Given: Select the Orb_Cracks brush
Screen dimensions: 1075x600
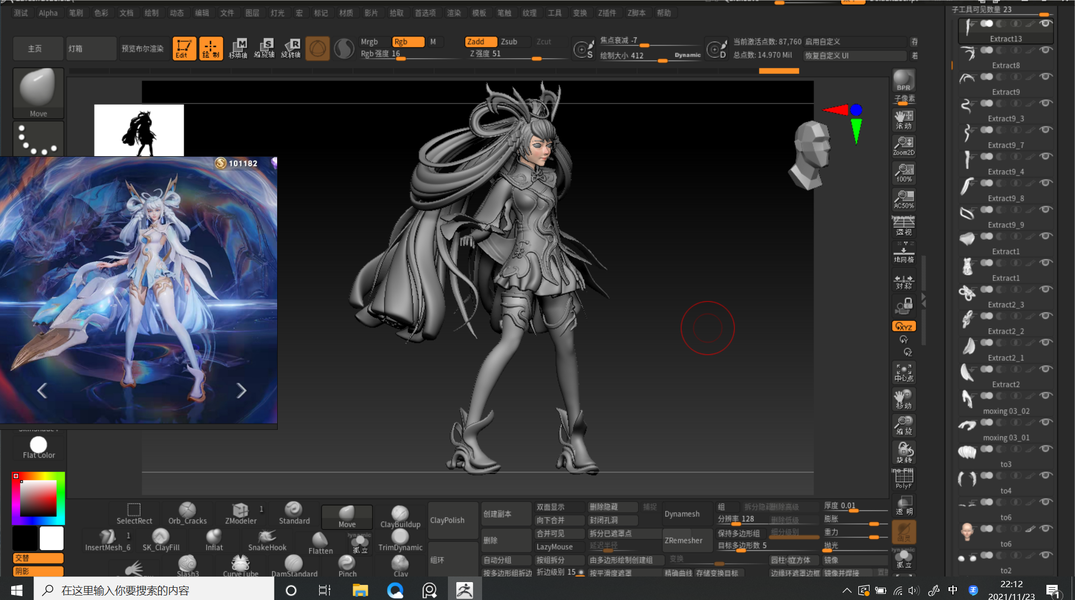Looking at the screenshot, I should coord(187,514).
